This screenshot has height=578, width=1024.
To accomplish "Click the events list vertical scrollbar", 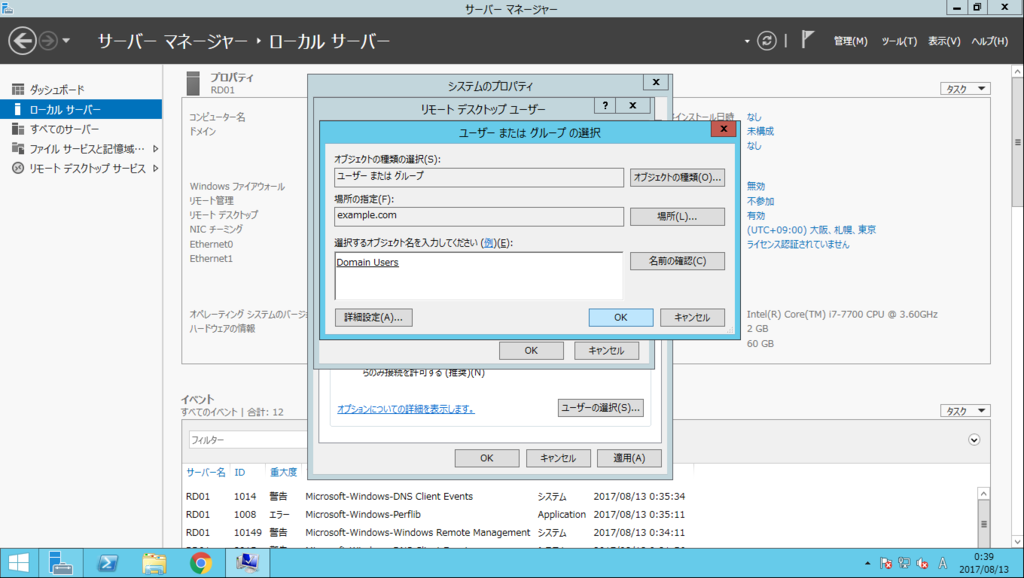I will click(x=984, y=517).
